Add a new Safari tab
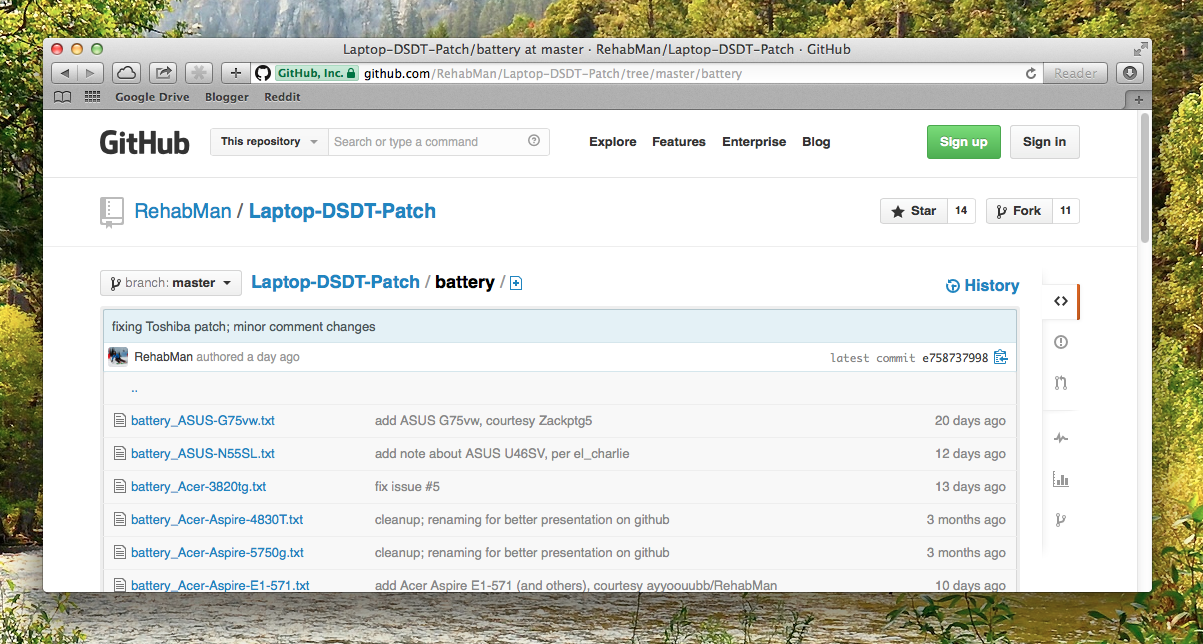Viewport: 1203px width, 644px height. (1138, 99)
